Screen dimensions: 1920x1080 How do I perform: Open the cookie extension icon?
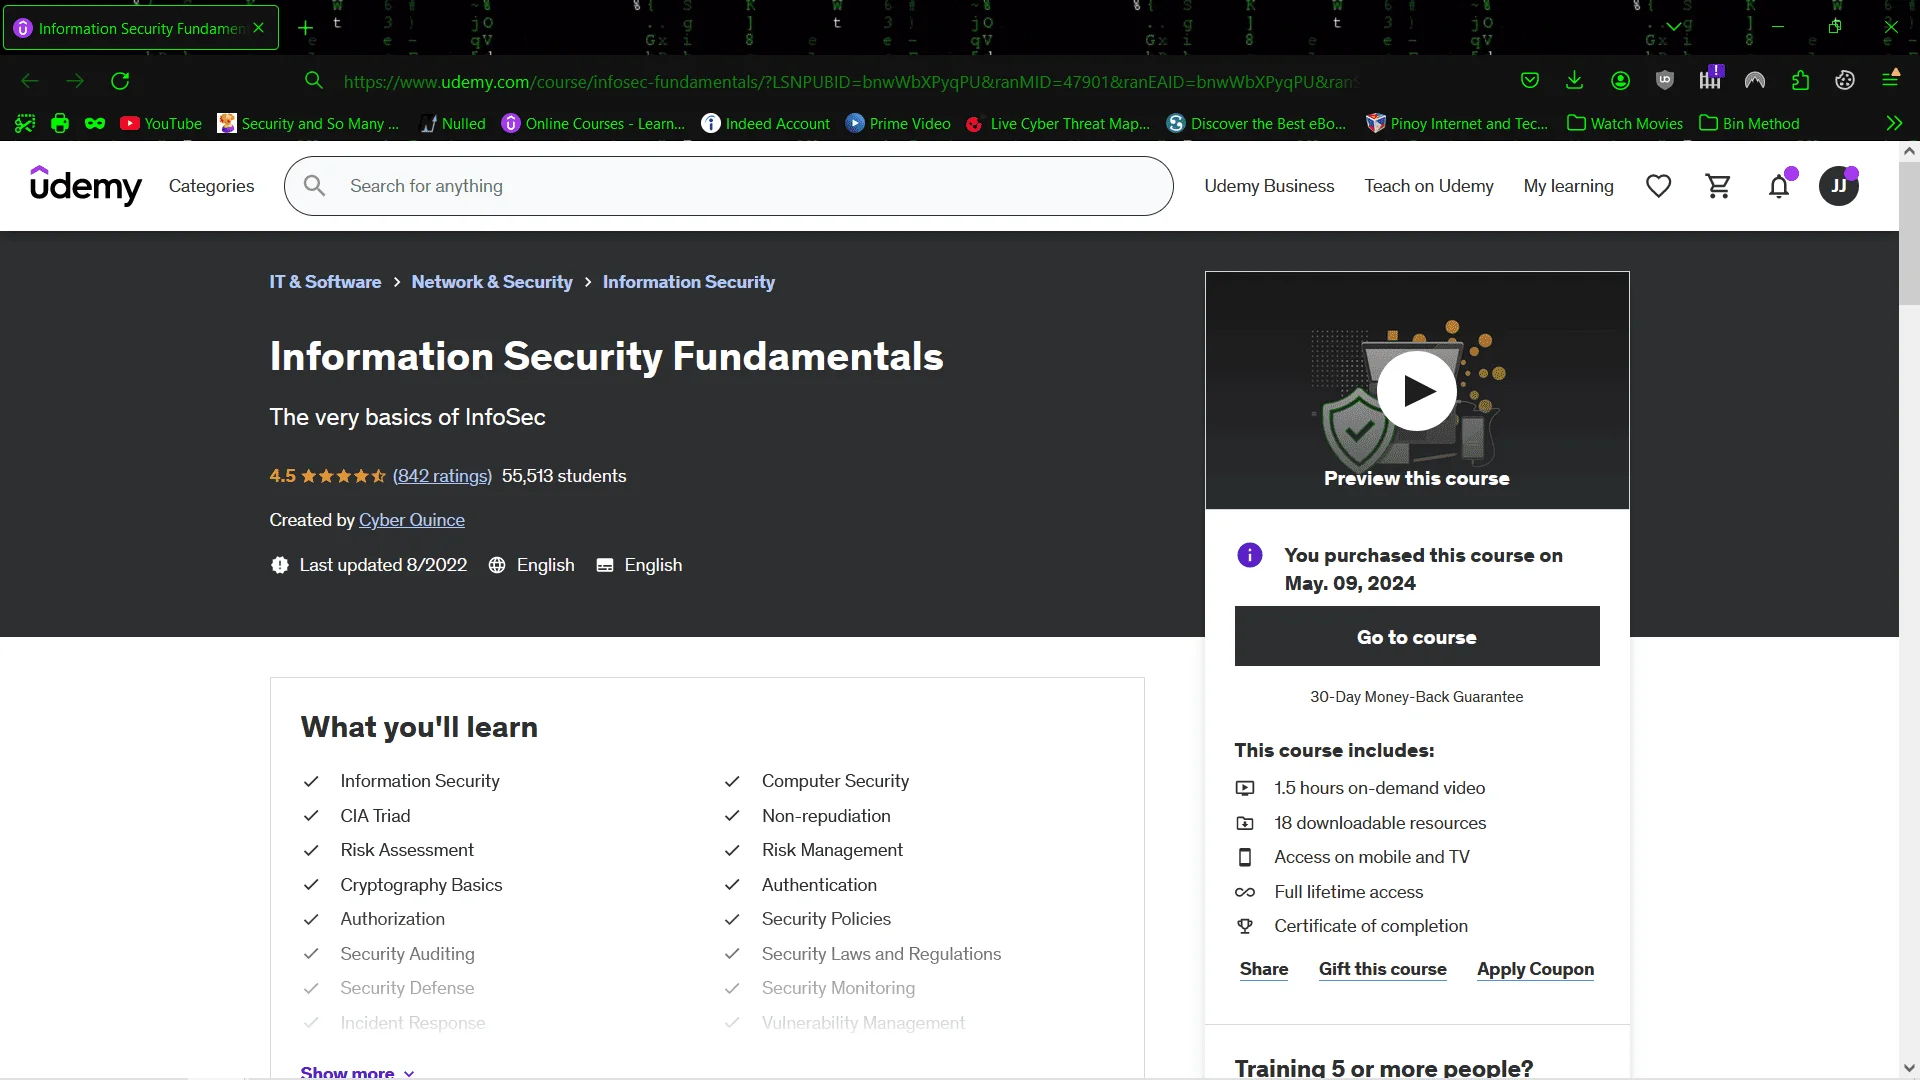pyautogui.click(x=1845, y=81)
